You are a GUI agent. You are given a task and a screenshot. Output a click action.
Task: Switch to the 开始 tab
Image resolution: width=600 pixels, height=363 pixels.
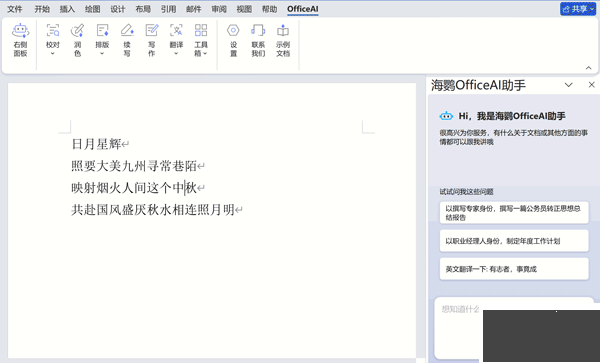[x=42, y=9]
